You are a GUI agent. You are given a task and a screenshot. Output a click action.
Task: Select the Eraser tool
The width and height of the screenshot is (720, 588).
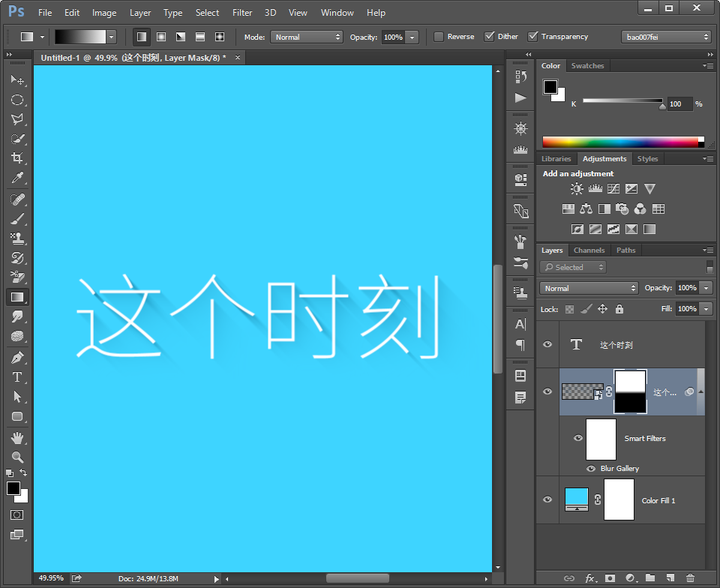(17, 277)
